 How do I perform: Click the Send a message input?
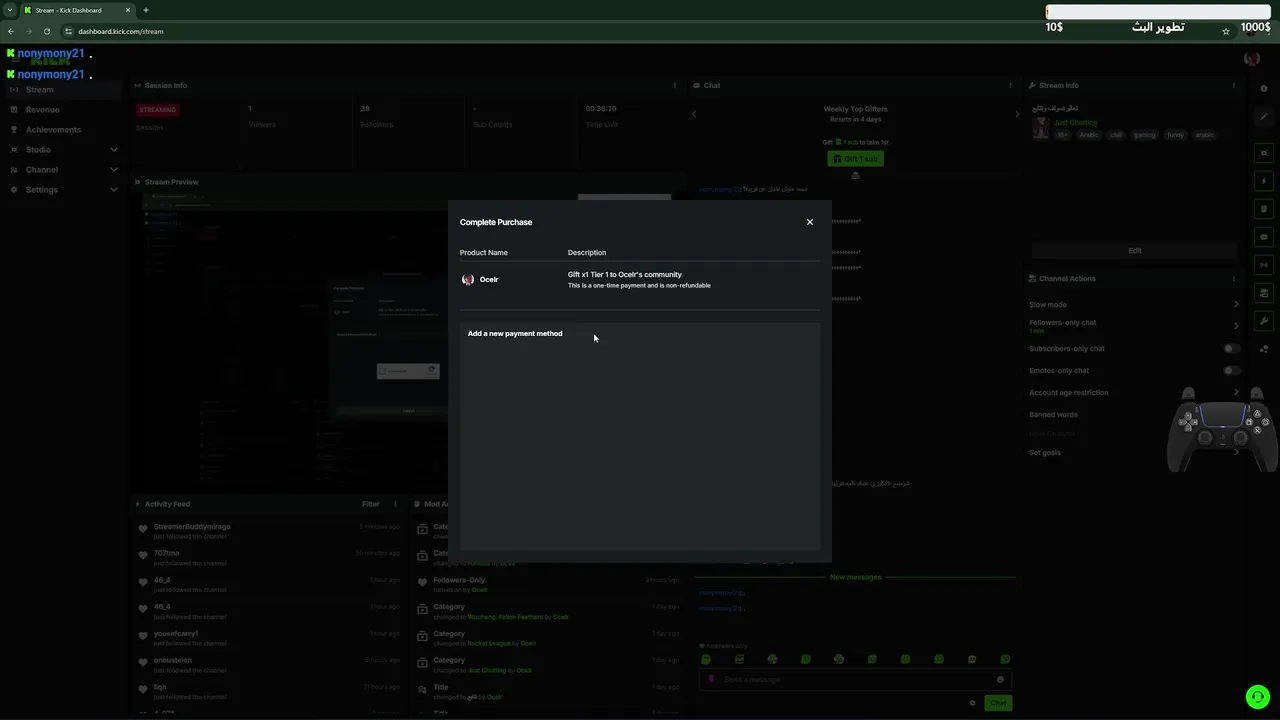855,680
